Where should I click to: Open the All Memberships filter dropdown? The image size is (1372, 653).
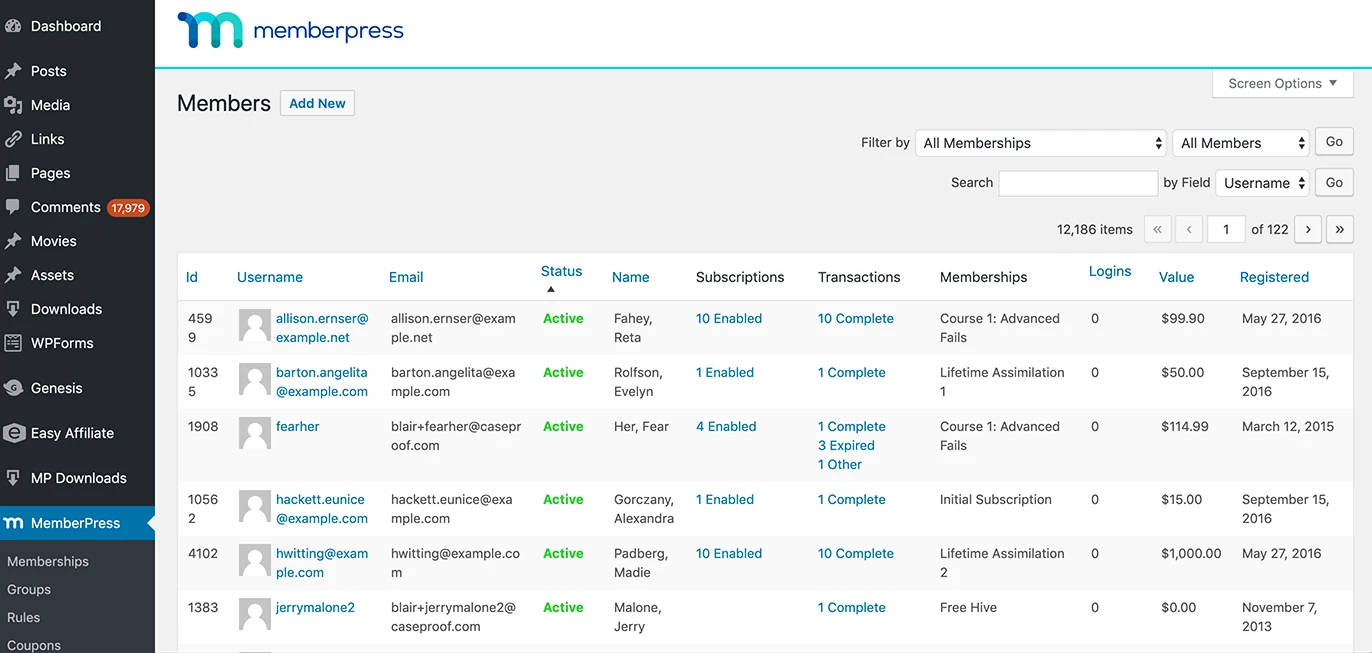pyautogui.click(x=1041, y=143)
